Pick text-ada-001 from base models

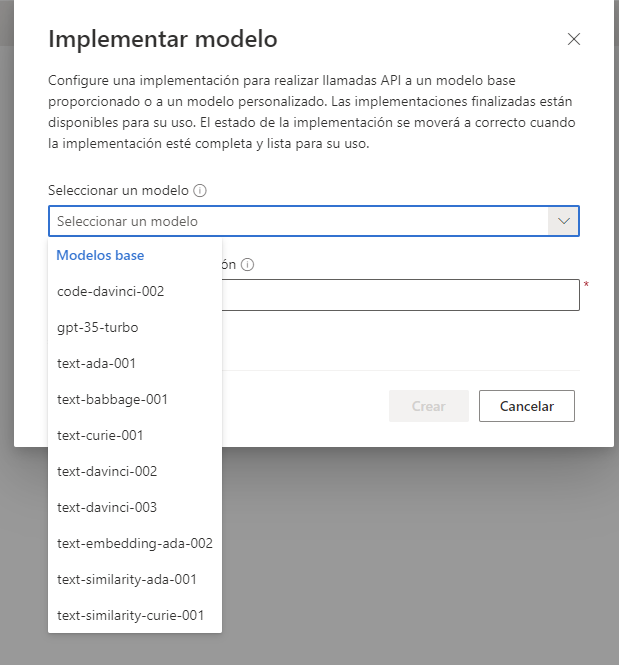(x=135, y=363)
